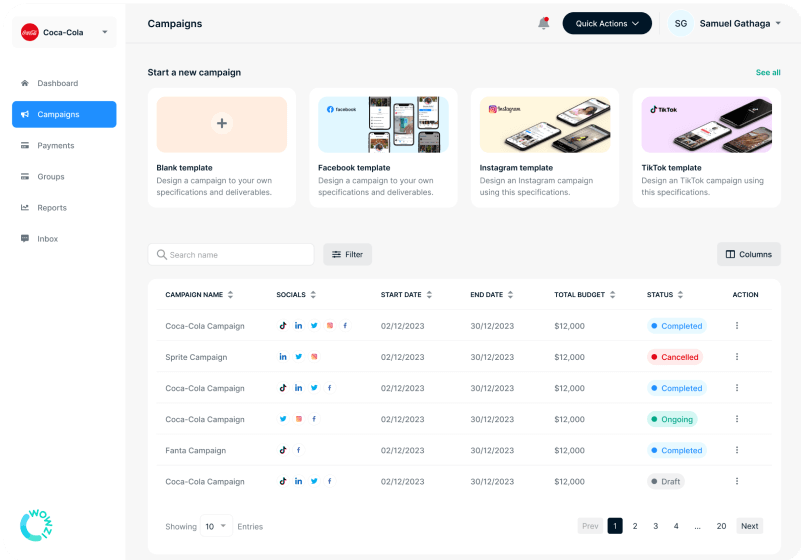Jump to page 20
This screenshot has width=801, height=560.
point(721,526)
